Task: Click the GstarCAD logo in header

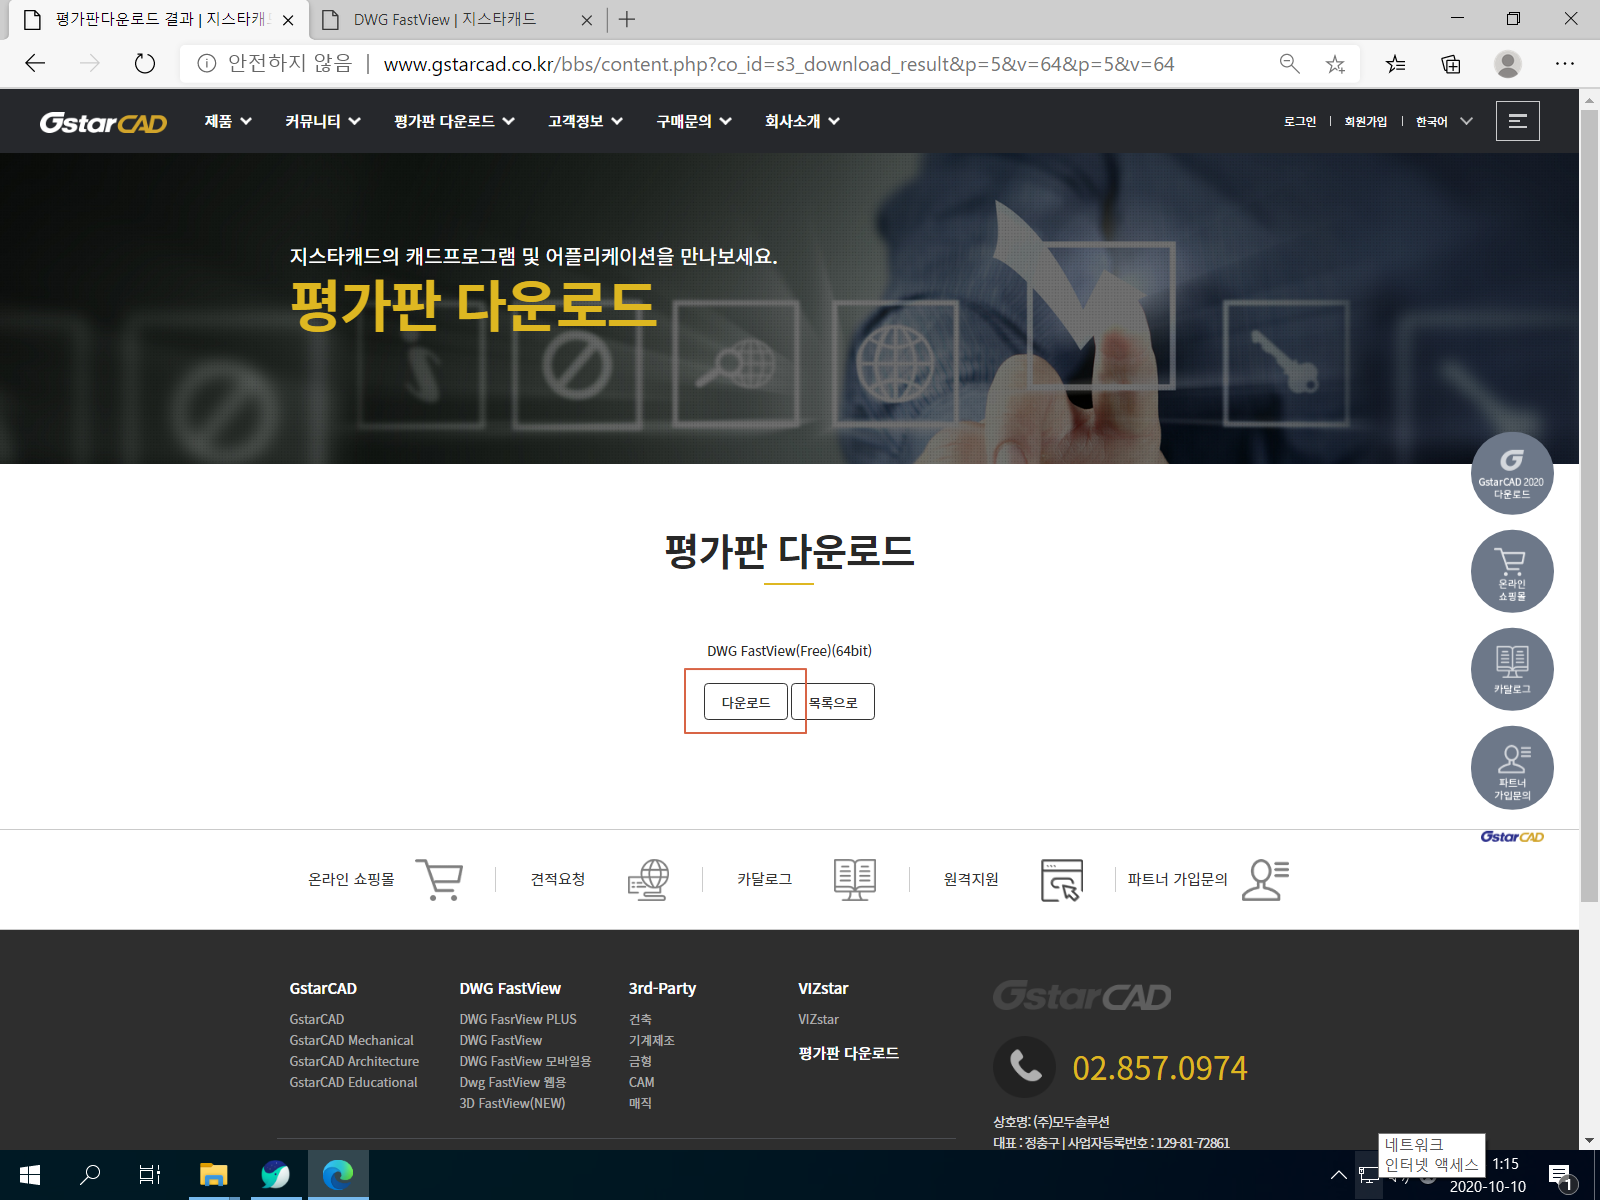Action: point(103,122)
